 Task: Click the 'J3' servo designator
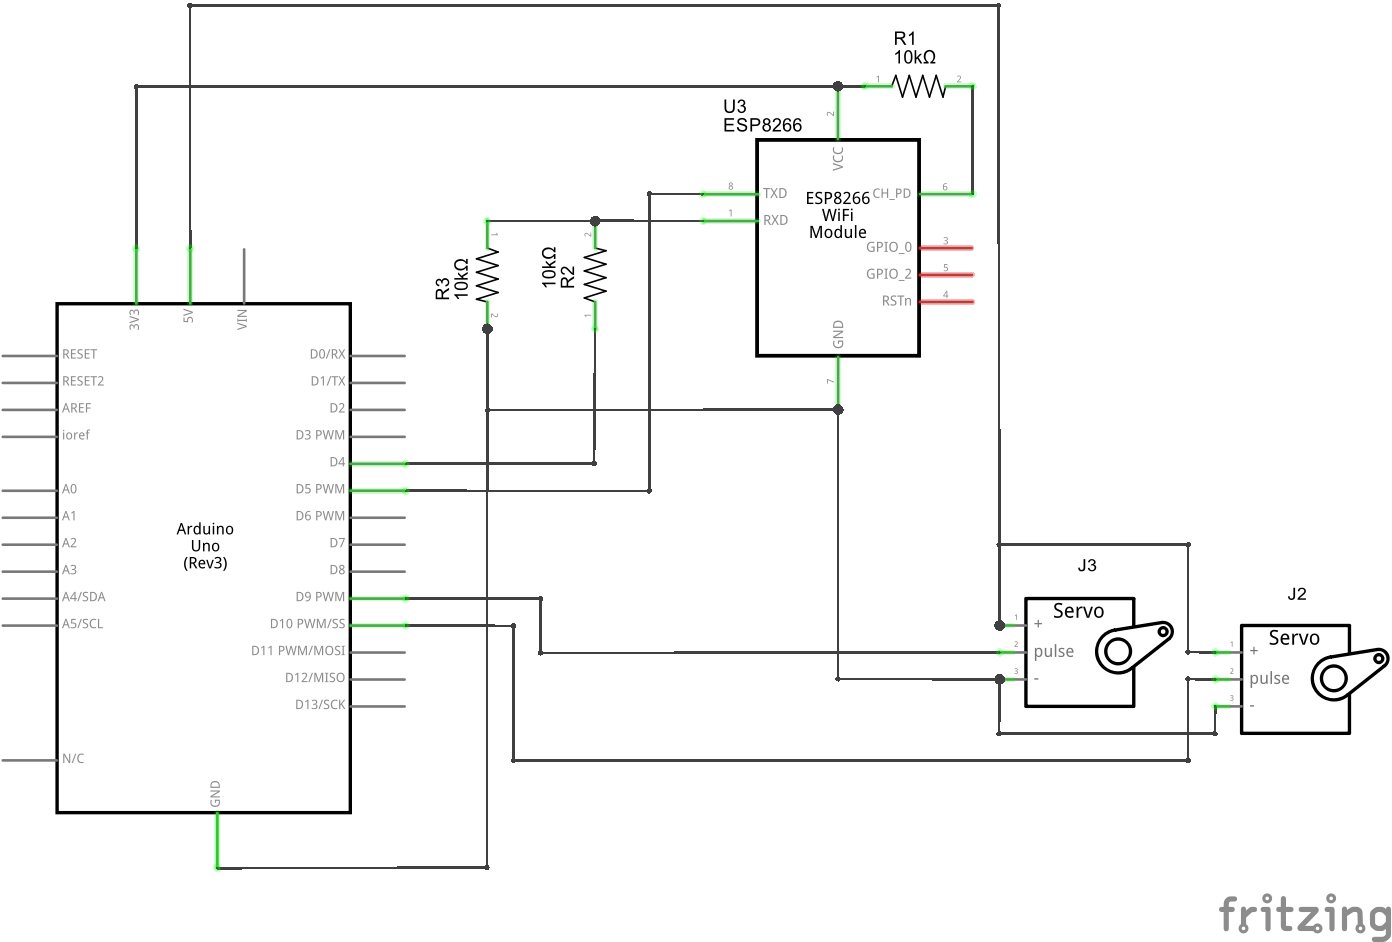1087,565
